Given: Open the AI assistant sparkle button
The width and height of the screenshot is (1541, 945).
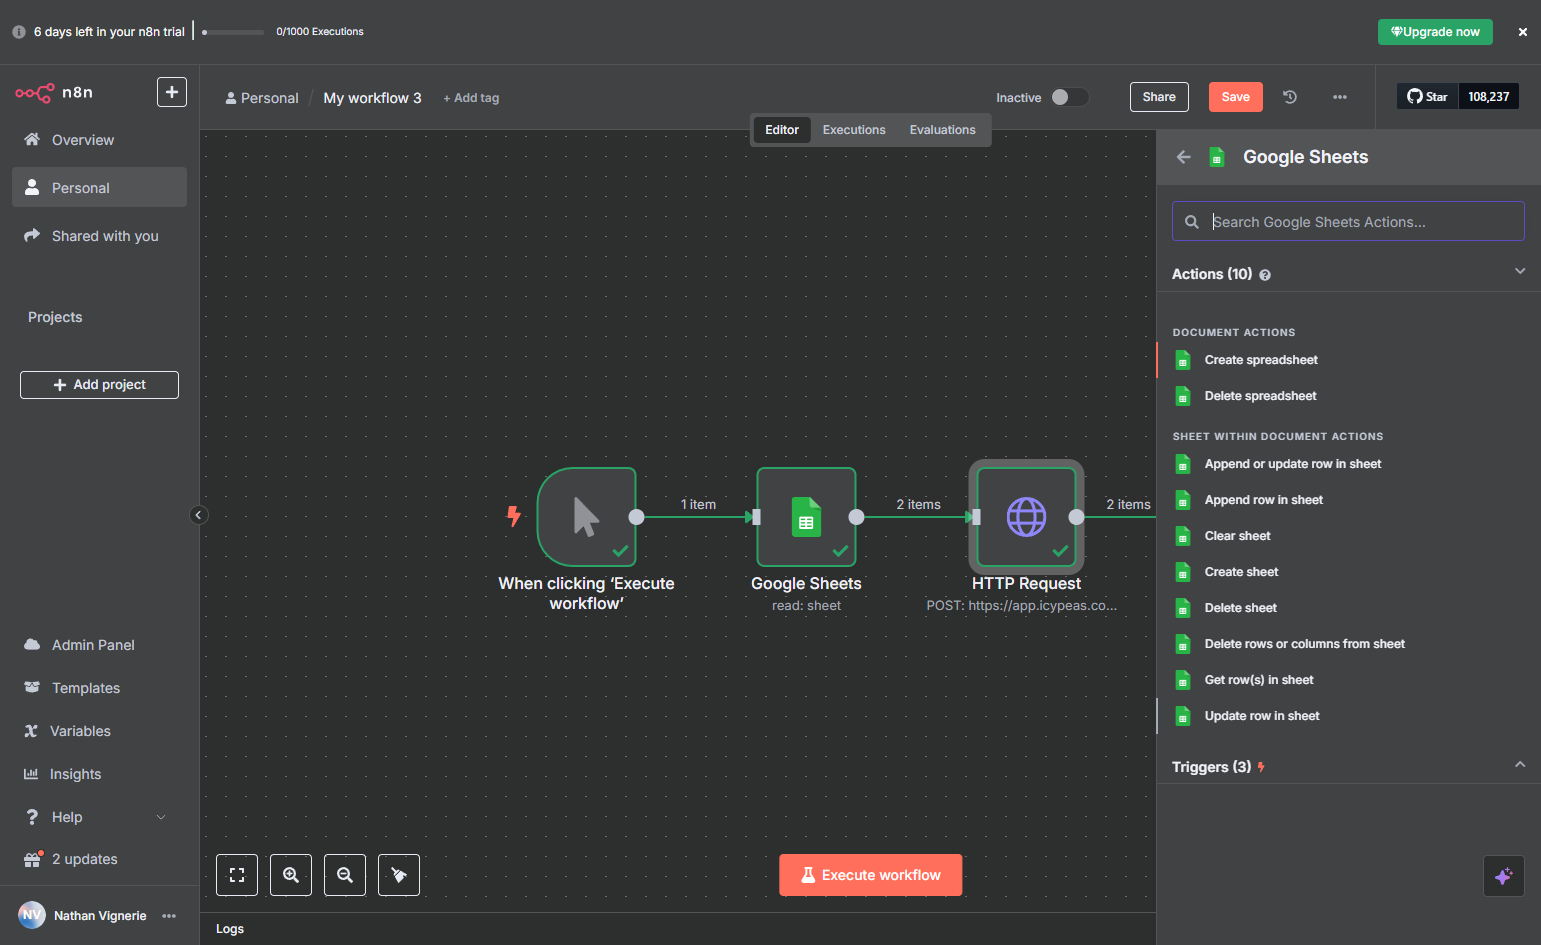Looking at the screenshot, I should 1503,876.
